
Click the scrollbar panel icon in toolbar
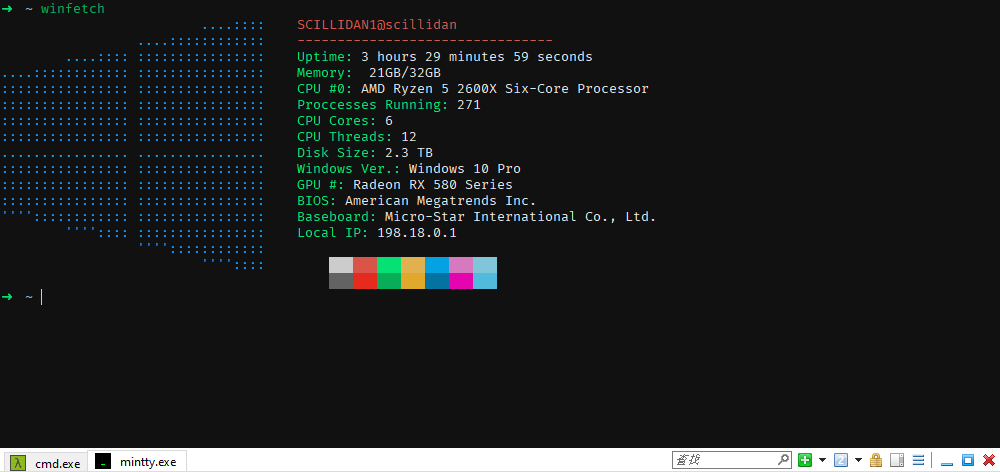click(x=897, y=460)
